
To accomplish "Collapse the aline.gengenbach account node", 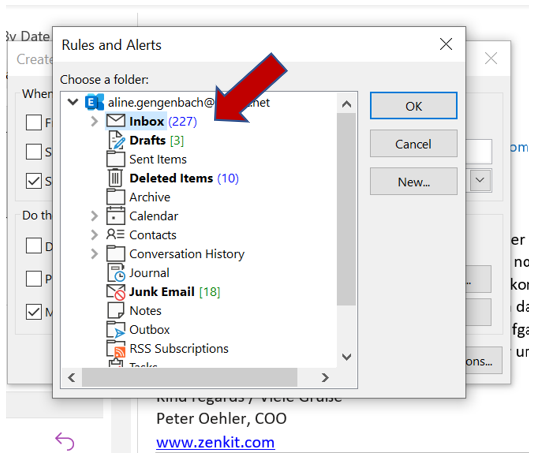I will point(73,102).
